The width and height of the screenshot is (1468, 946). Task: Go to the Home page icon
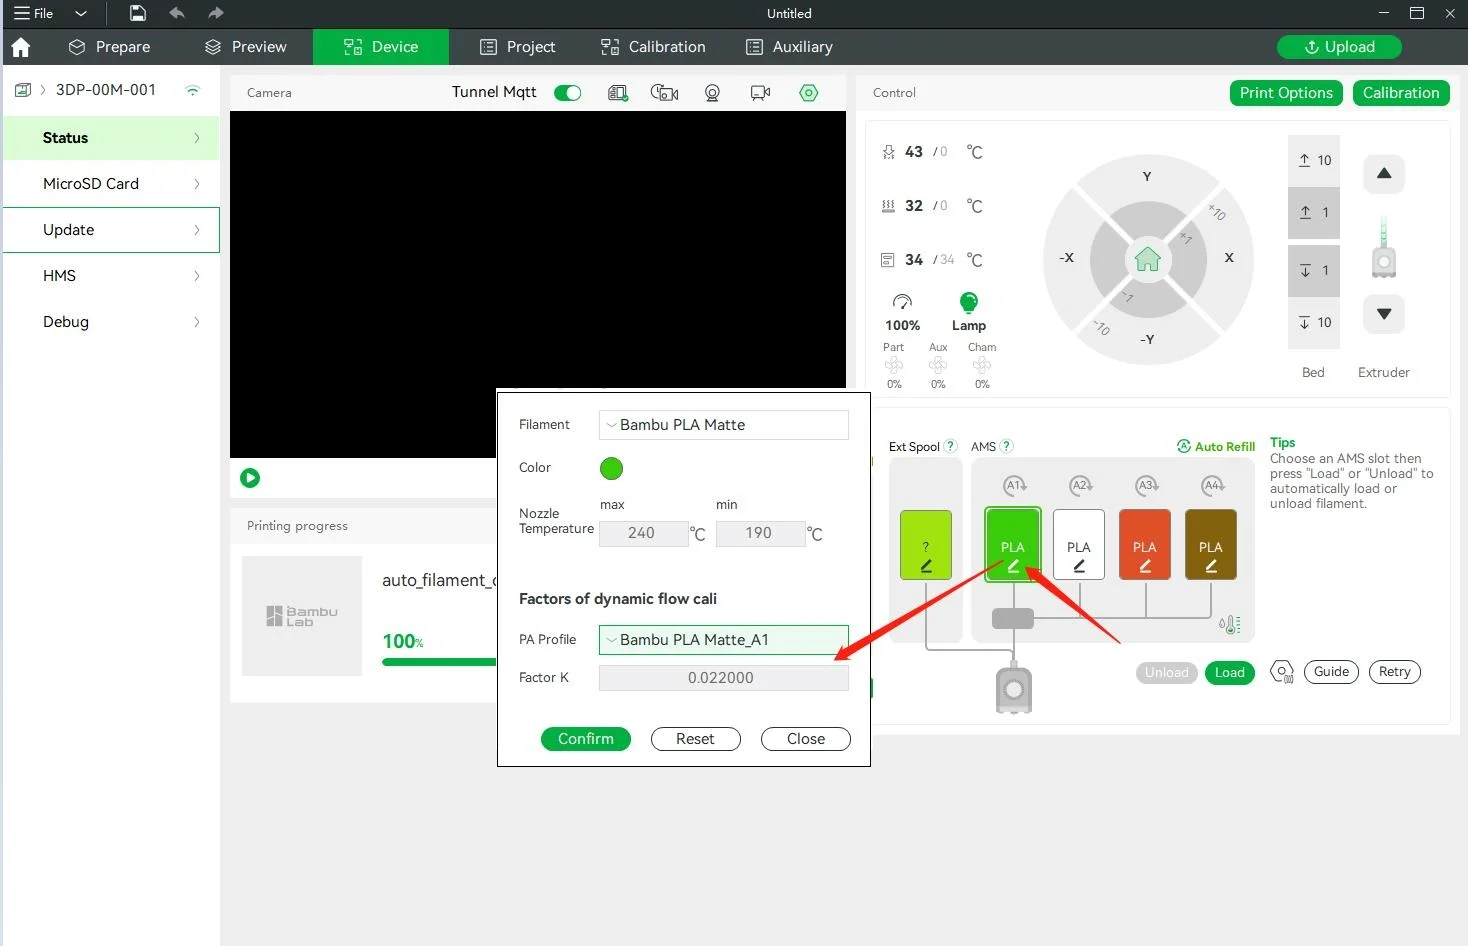[21, 47]
